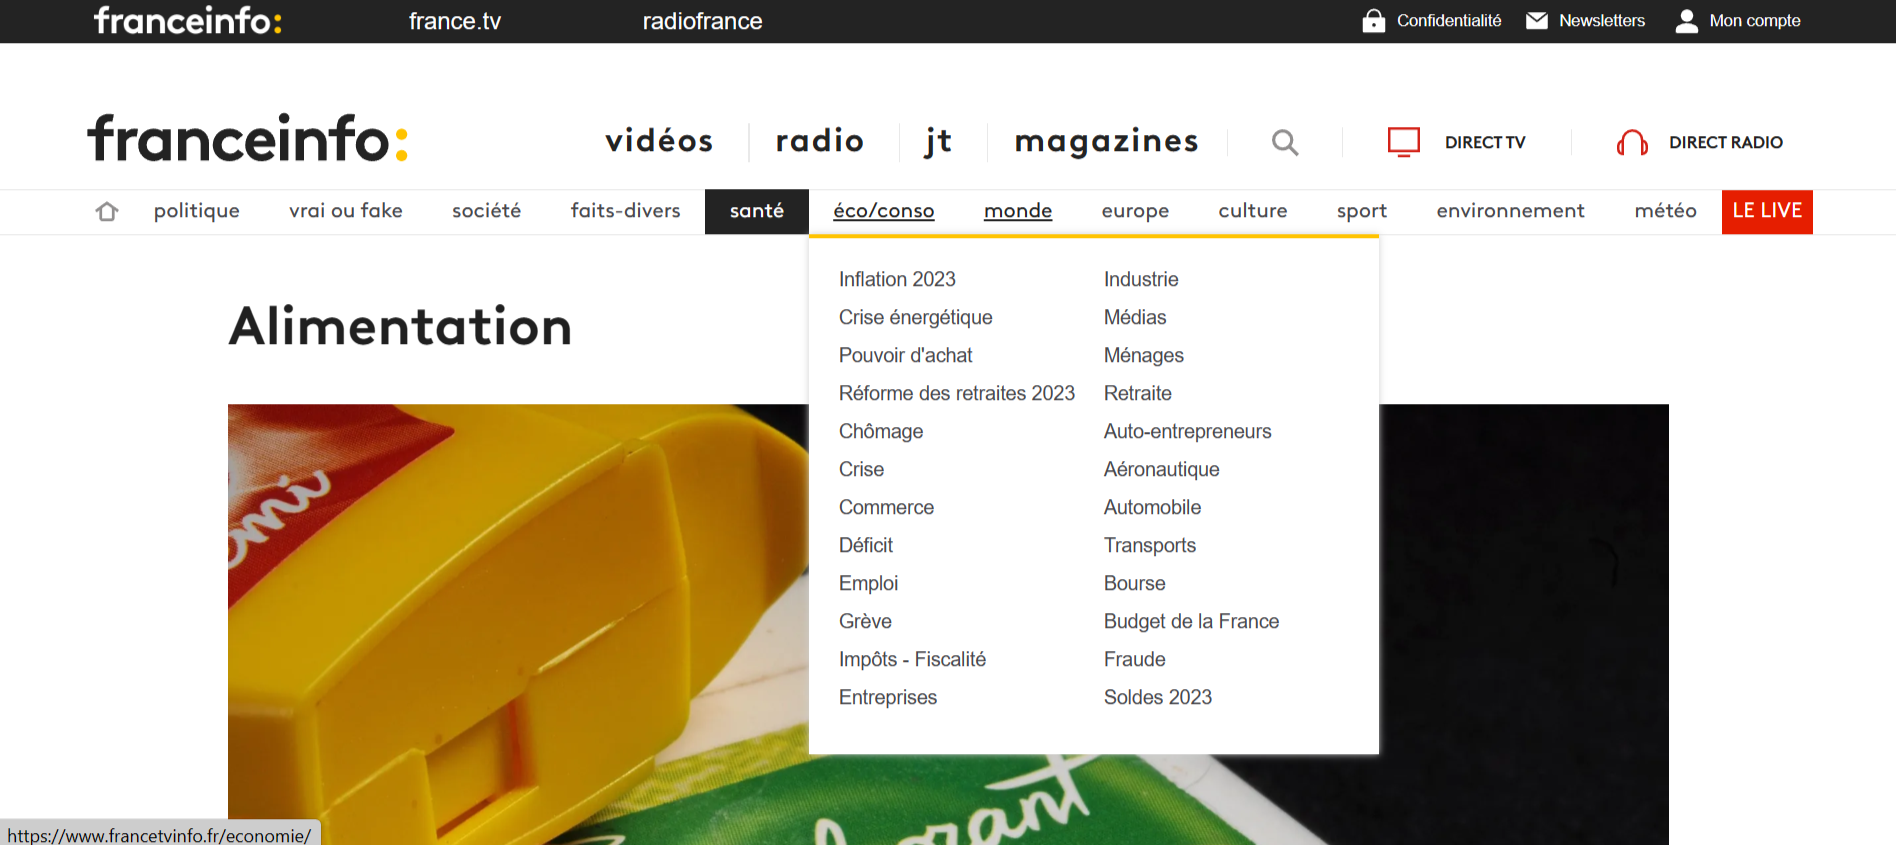Click the LE LIVE button
Screen dimensions: 1896x845
1767,211
